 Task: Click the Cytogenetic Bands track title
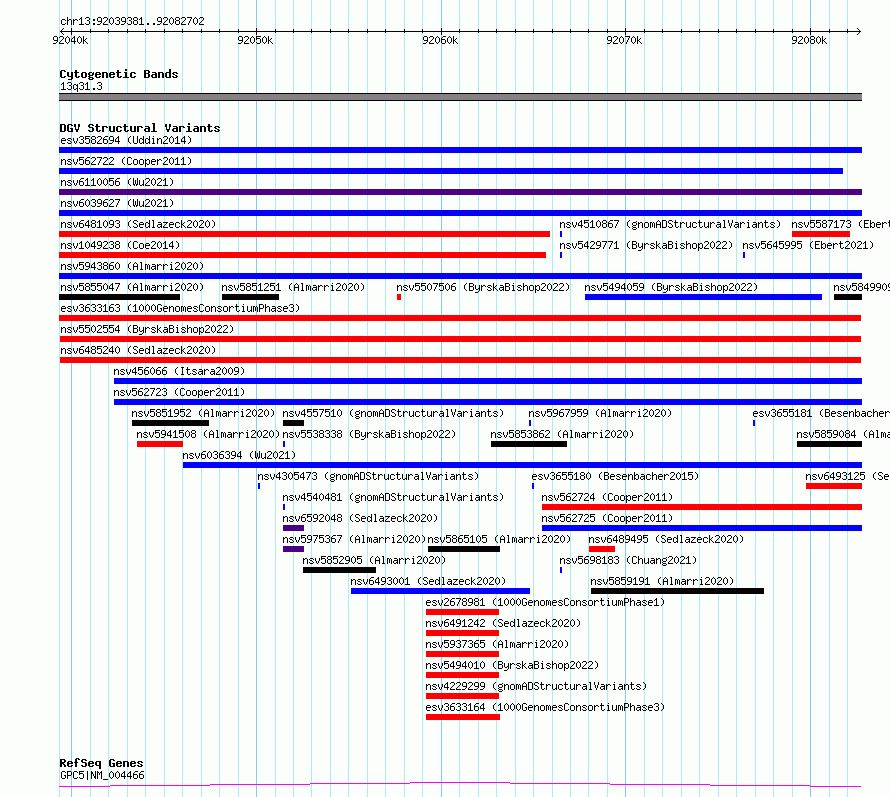click(x=119, y=74)
